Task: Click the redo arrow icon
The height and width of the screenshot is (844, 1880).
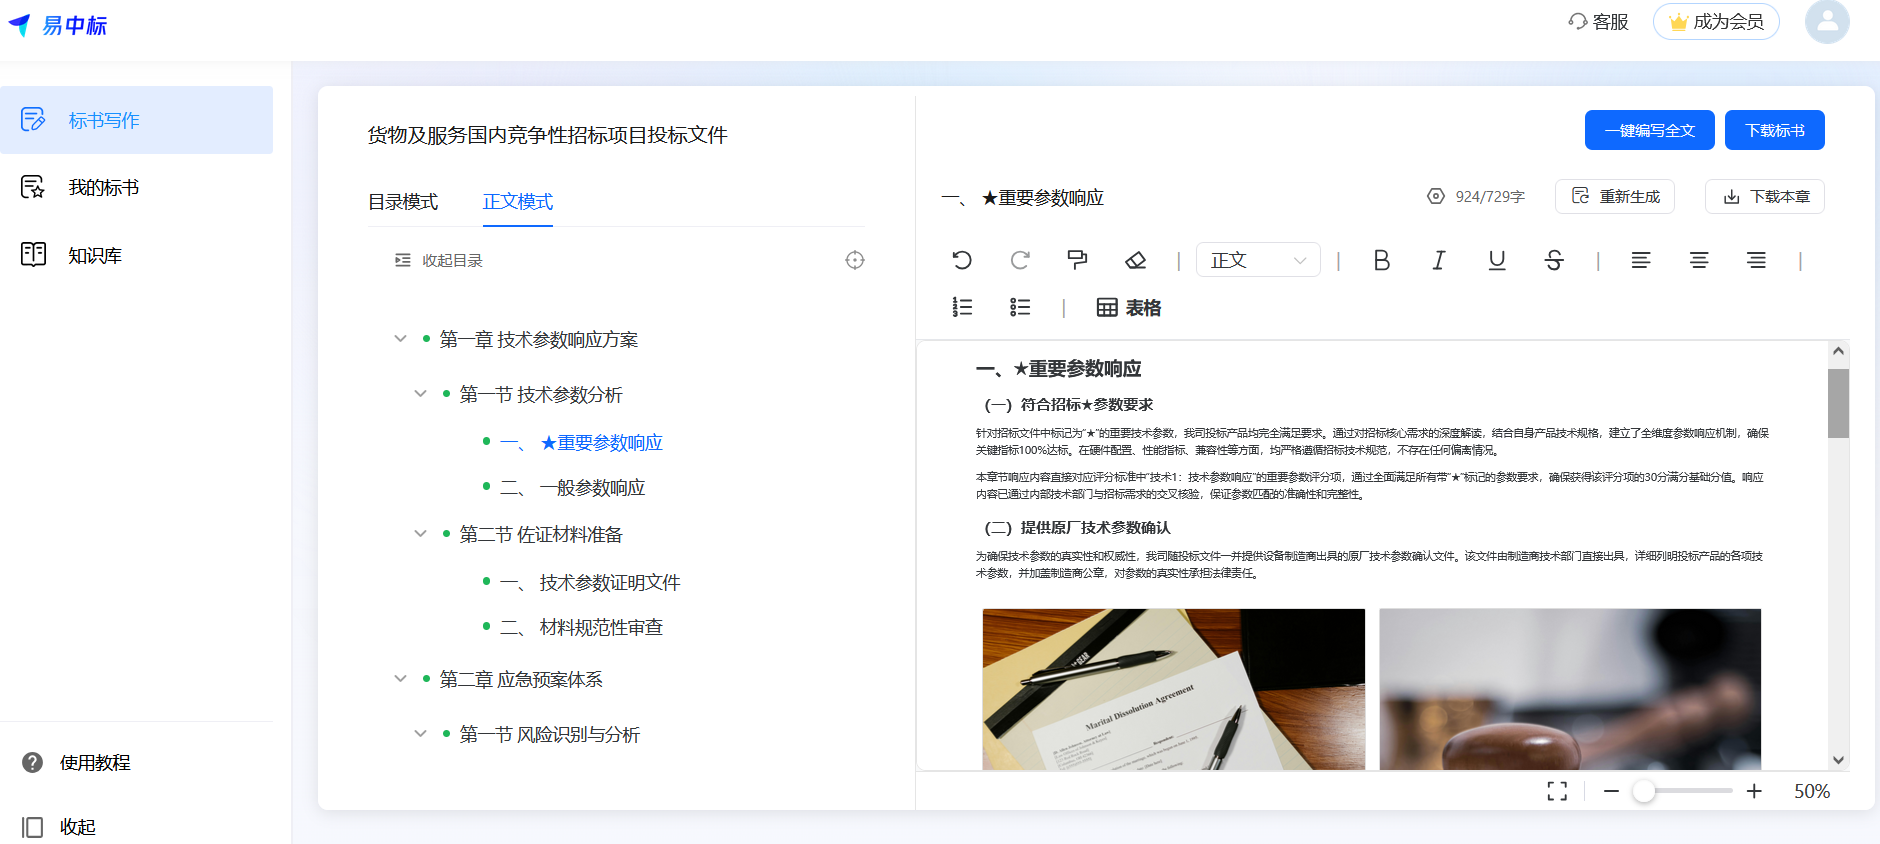Action: (1020, 260)
